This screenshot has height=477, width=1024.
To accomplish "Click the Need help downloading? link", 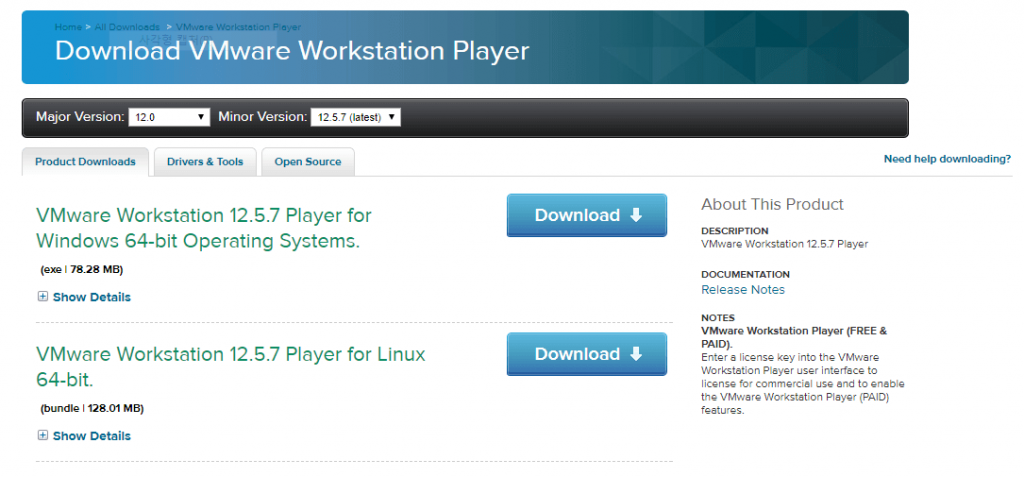I will coord(947,159).
